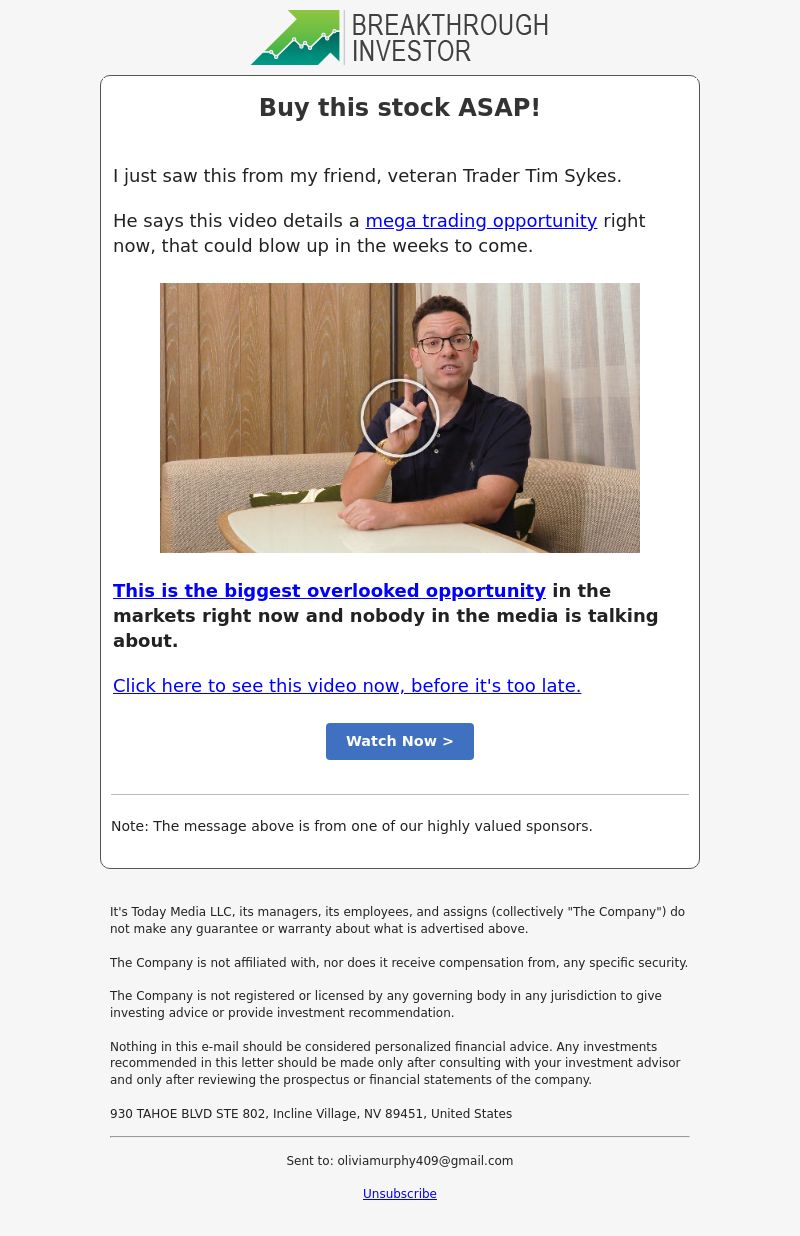This screenshot has width=800, height=1236.
Task: Click the blue Watch Now button
Action: coord(400,741)
